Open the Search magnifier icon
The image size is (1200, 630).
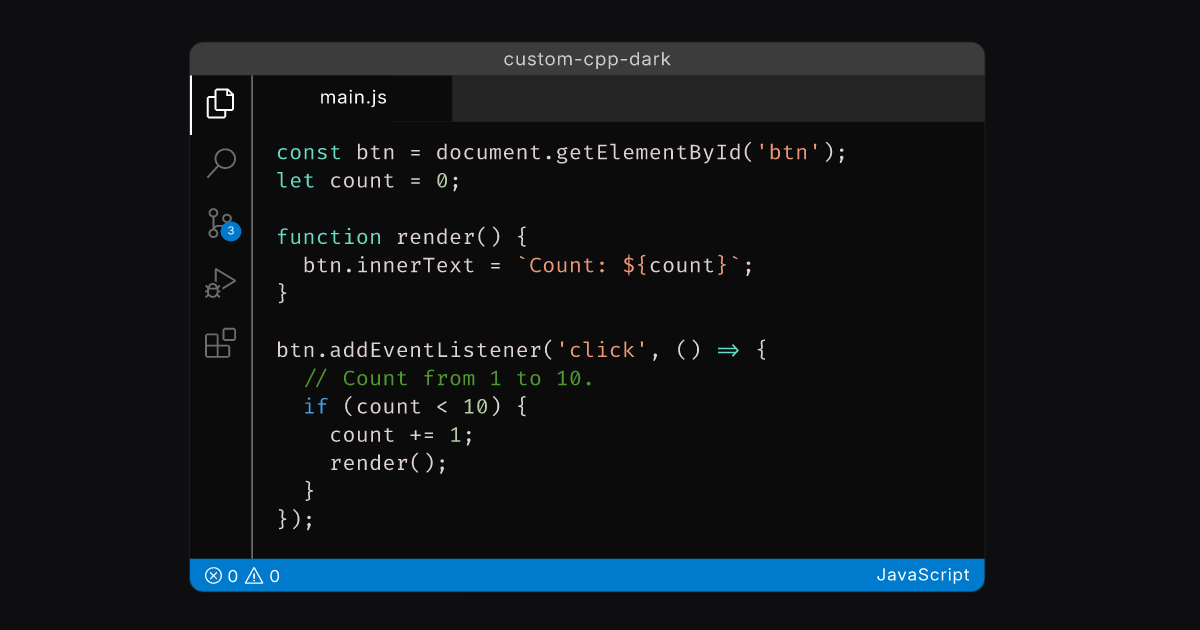click(x=221, y=163)
